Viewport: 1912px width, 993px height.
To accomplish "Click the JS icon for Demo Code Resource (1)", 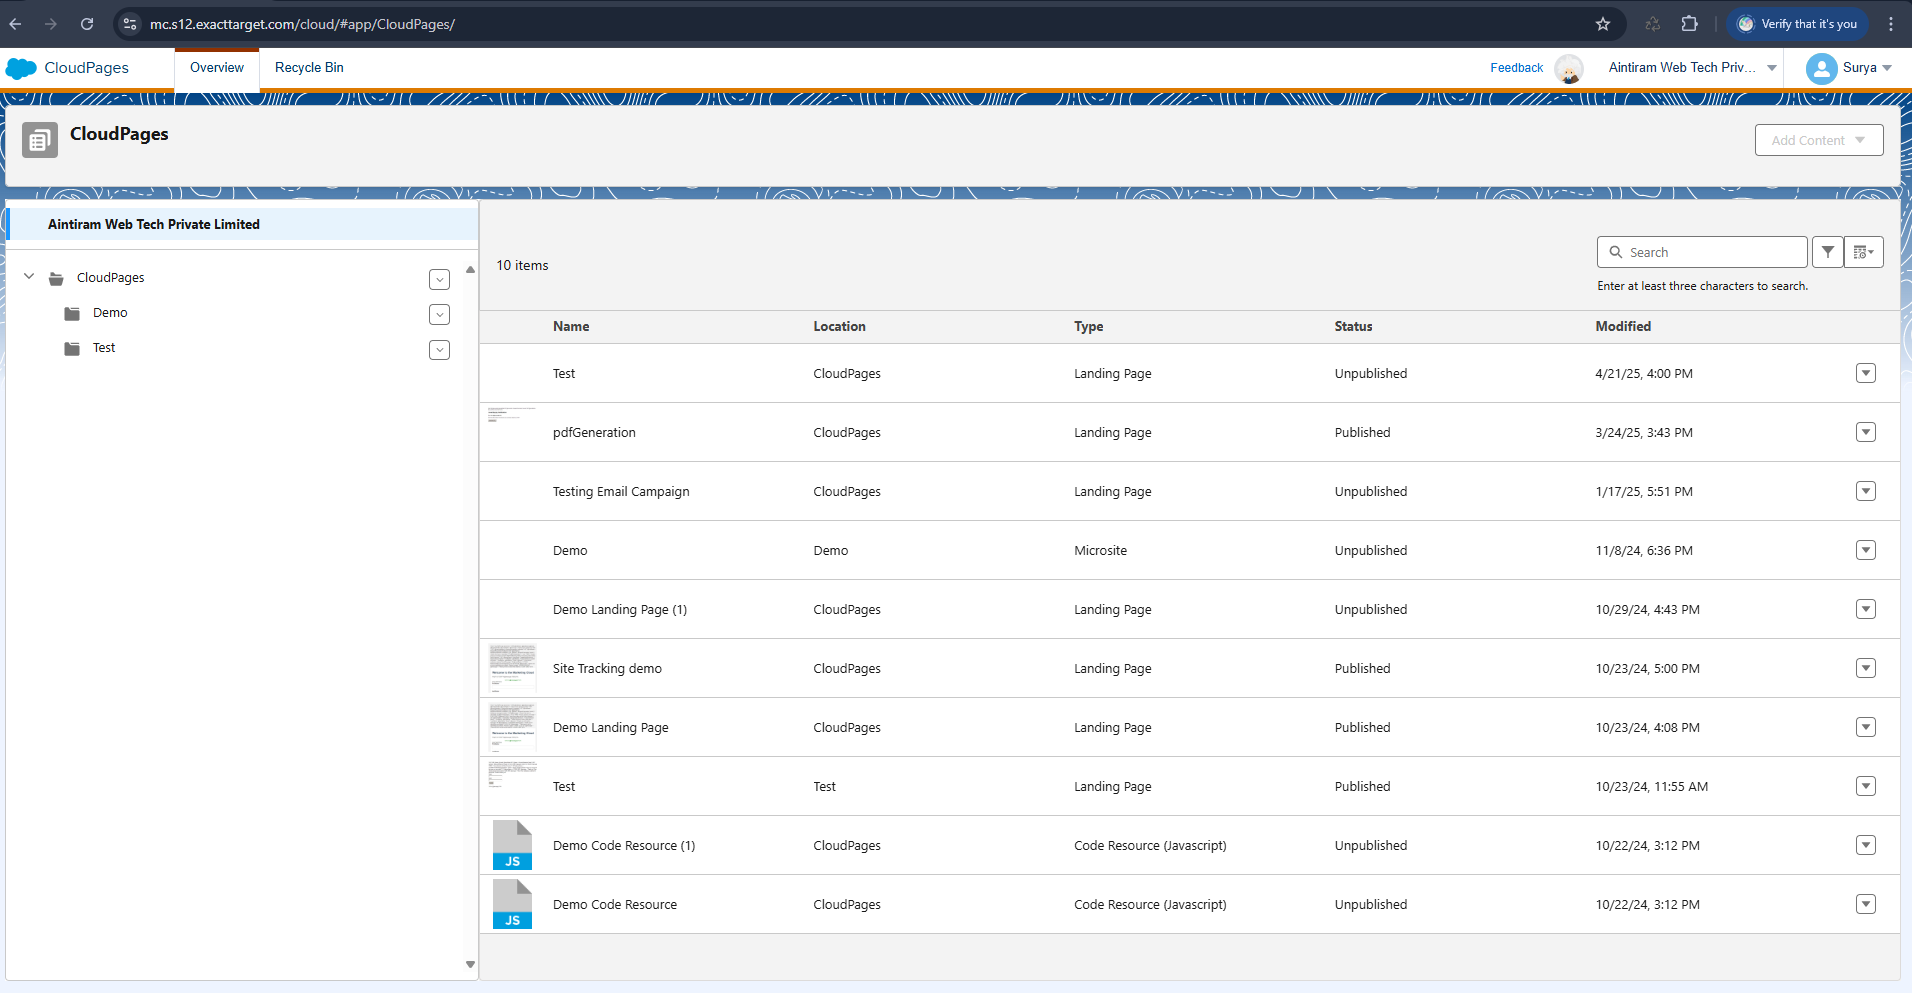I will [512, 845].
